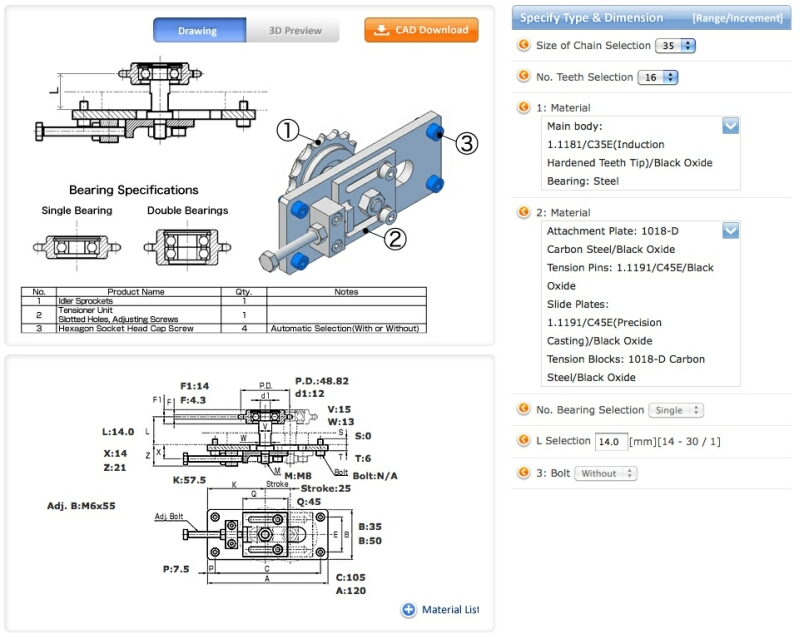Click the P.D.:48.82 dimension value
The width and height of the screenshot is (800, 639).
(322, 381)
